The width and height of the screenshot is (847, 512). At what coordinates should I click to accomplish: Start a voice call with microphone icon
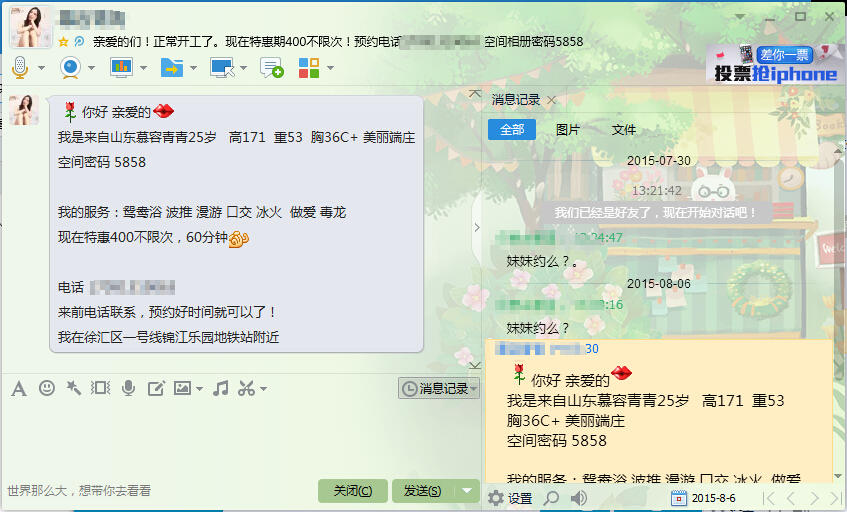pos(20,68)
